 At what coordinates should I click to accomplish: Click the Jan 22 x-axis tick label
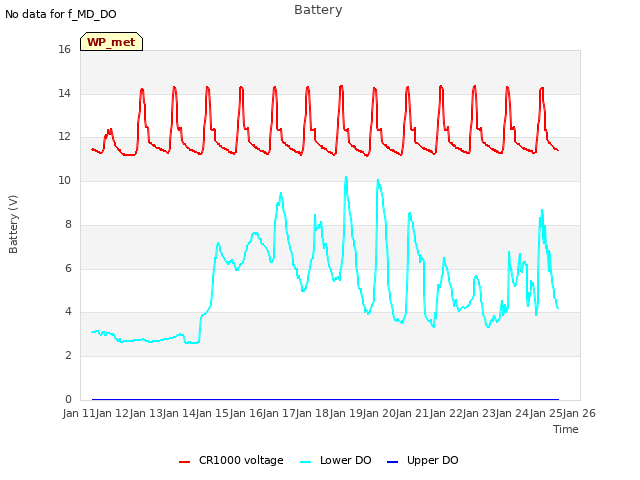(445, 413)
